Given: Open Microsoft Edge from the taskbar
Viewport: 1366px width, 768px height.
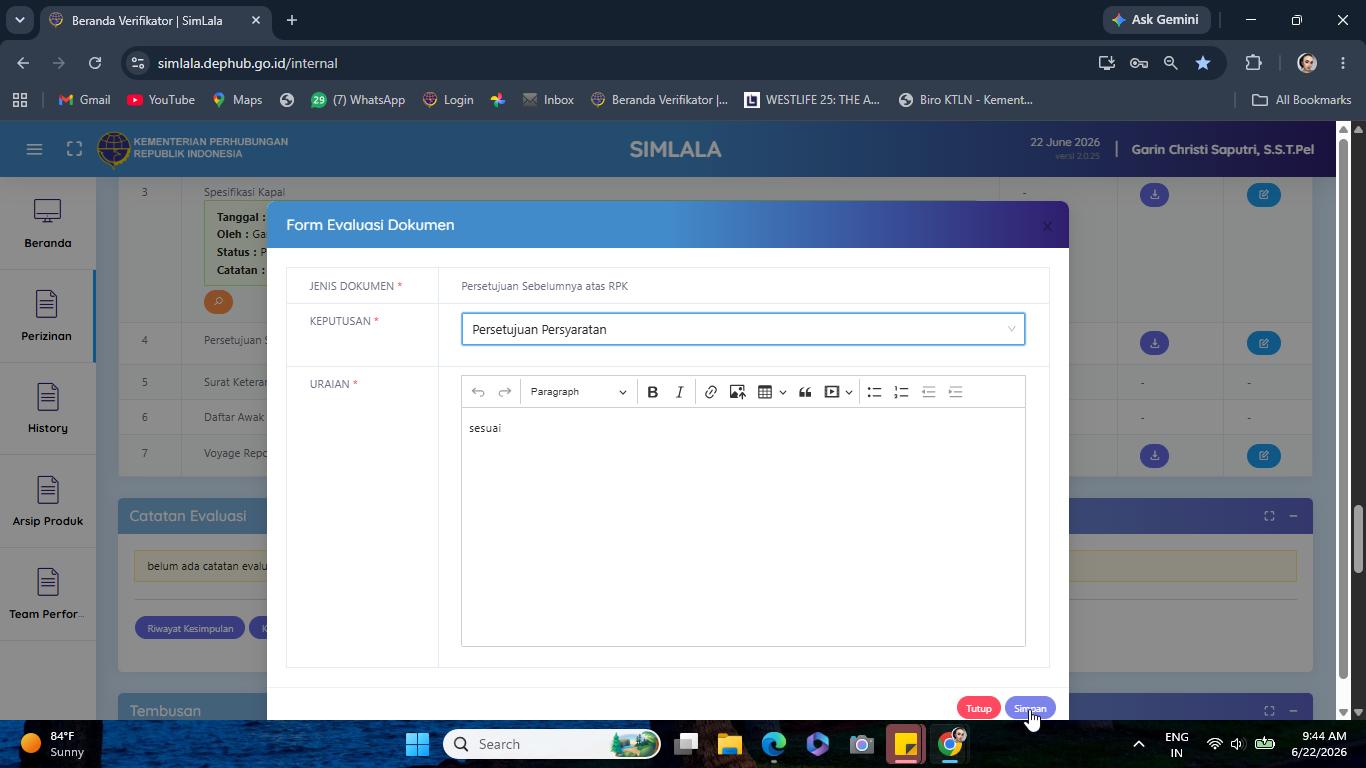Looking at the screenshot, I should click(x=774, y=744).
